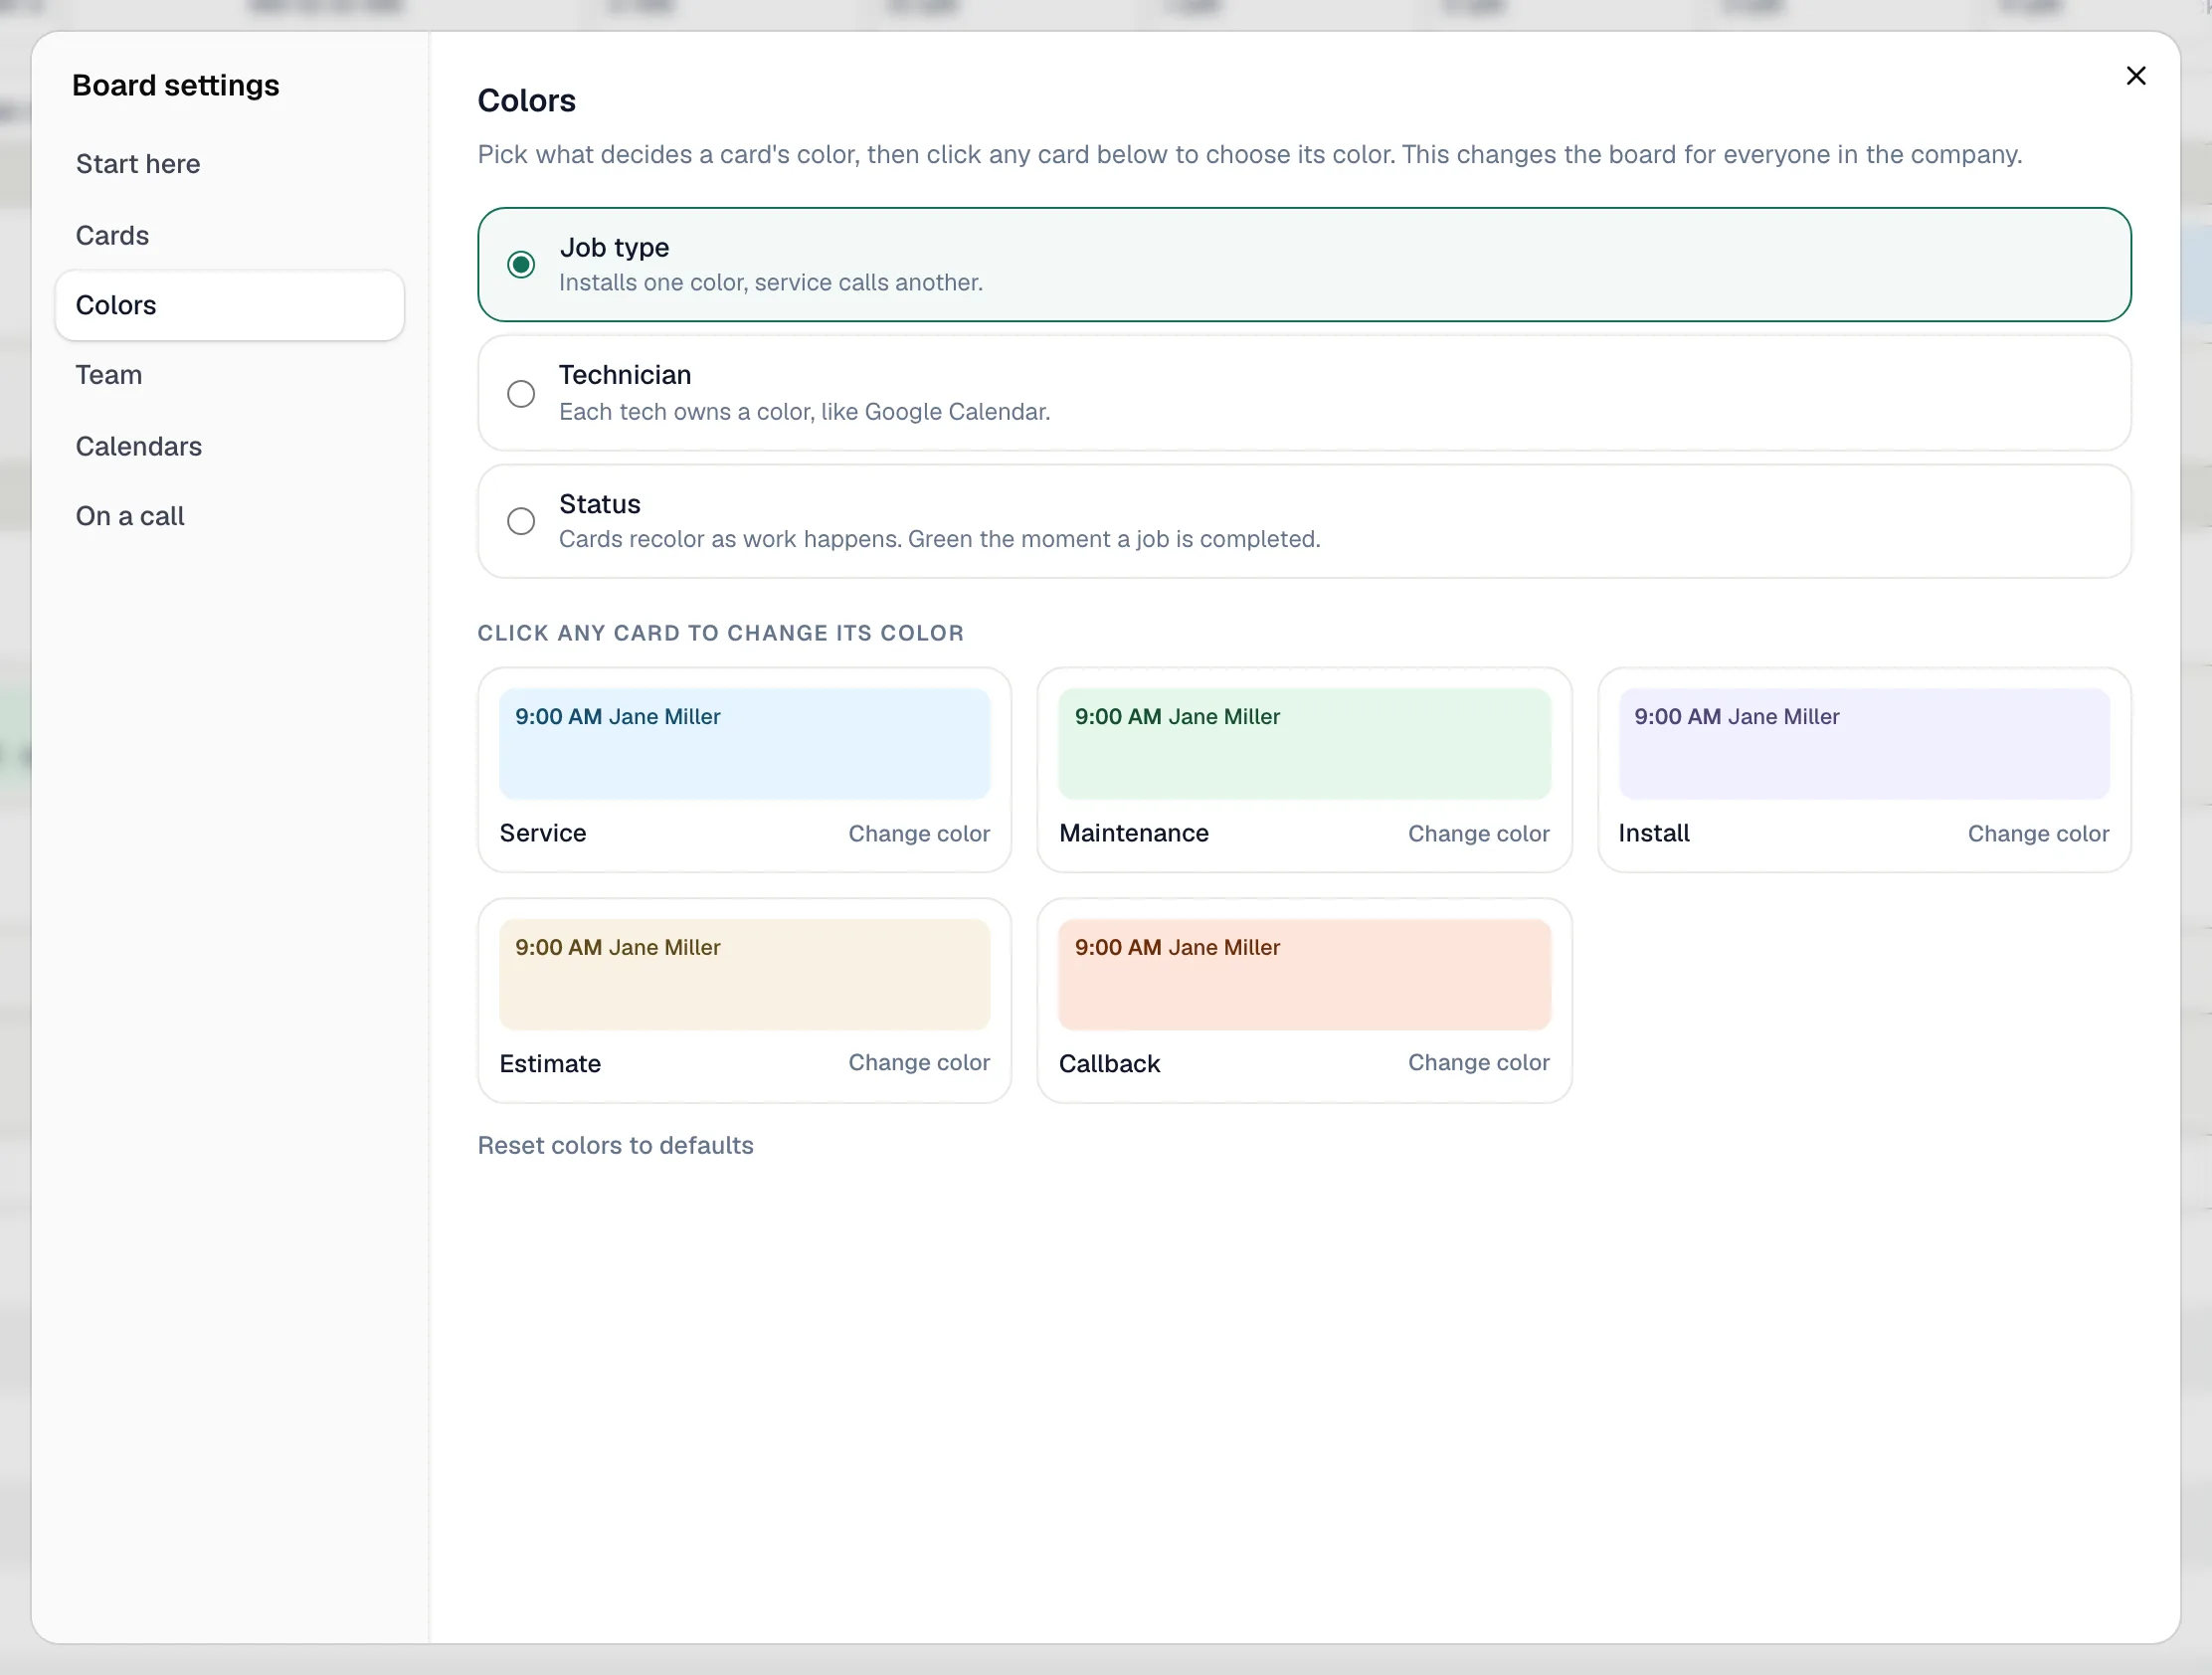Click the Callback card label

1109,1063
